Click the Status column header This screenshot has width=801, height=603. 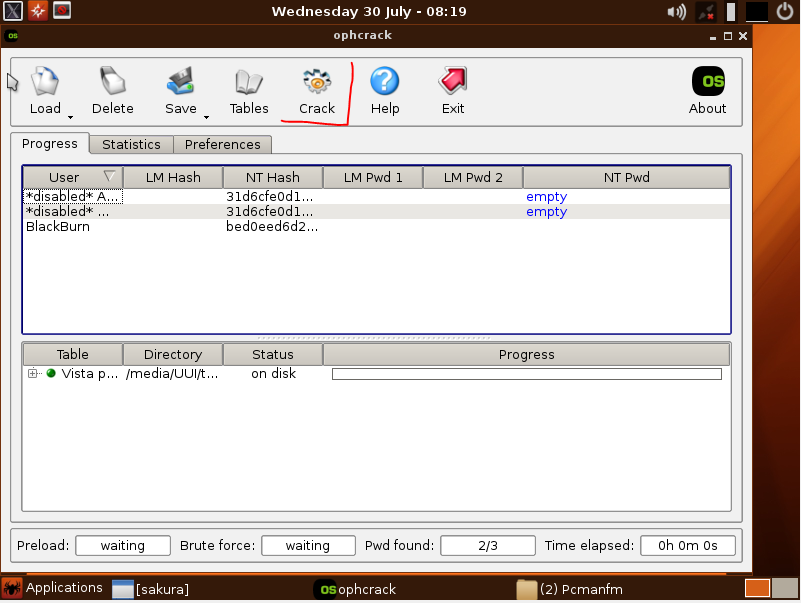[273, 354]
